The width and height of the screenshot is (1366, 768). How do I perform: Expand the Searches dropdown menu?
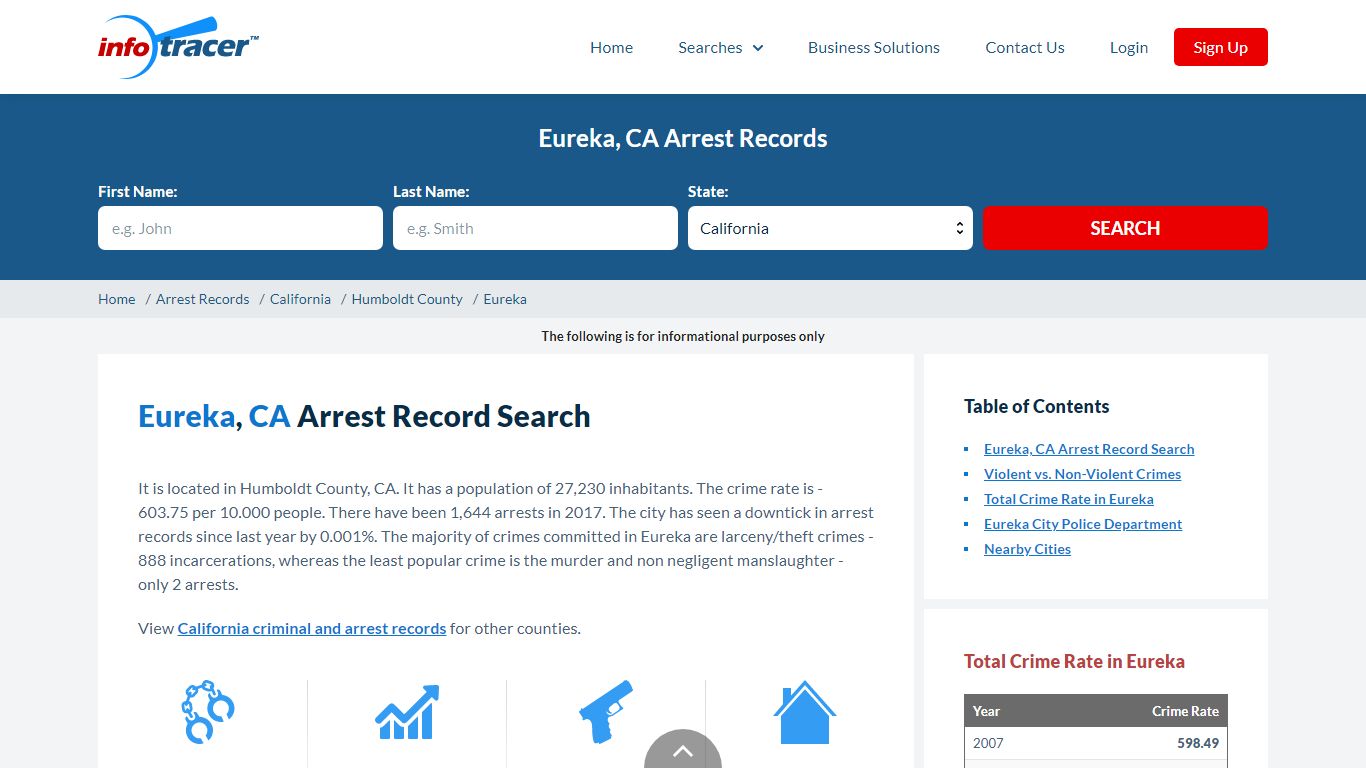click(x=720, y=47)
